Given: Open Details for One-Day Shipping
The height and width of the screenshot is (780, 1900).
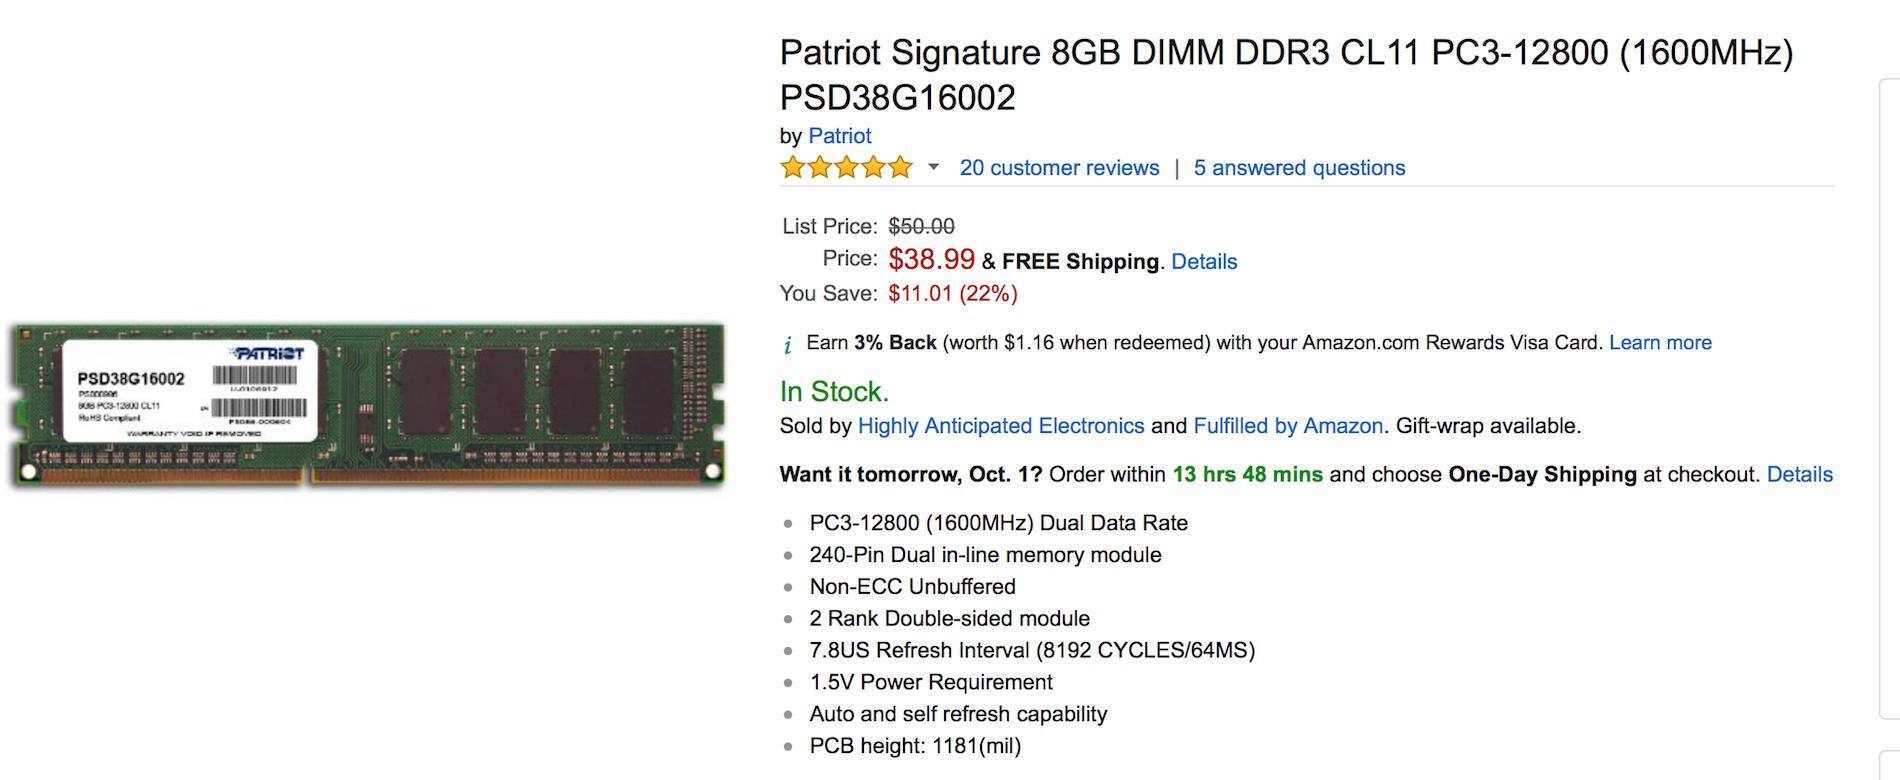Looking at the screenshot, I should click(1800, 475).
